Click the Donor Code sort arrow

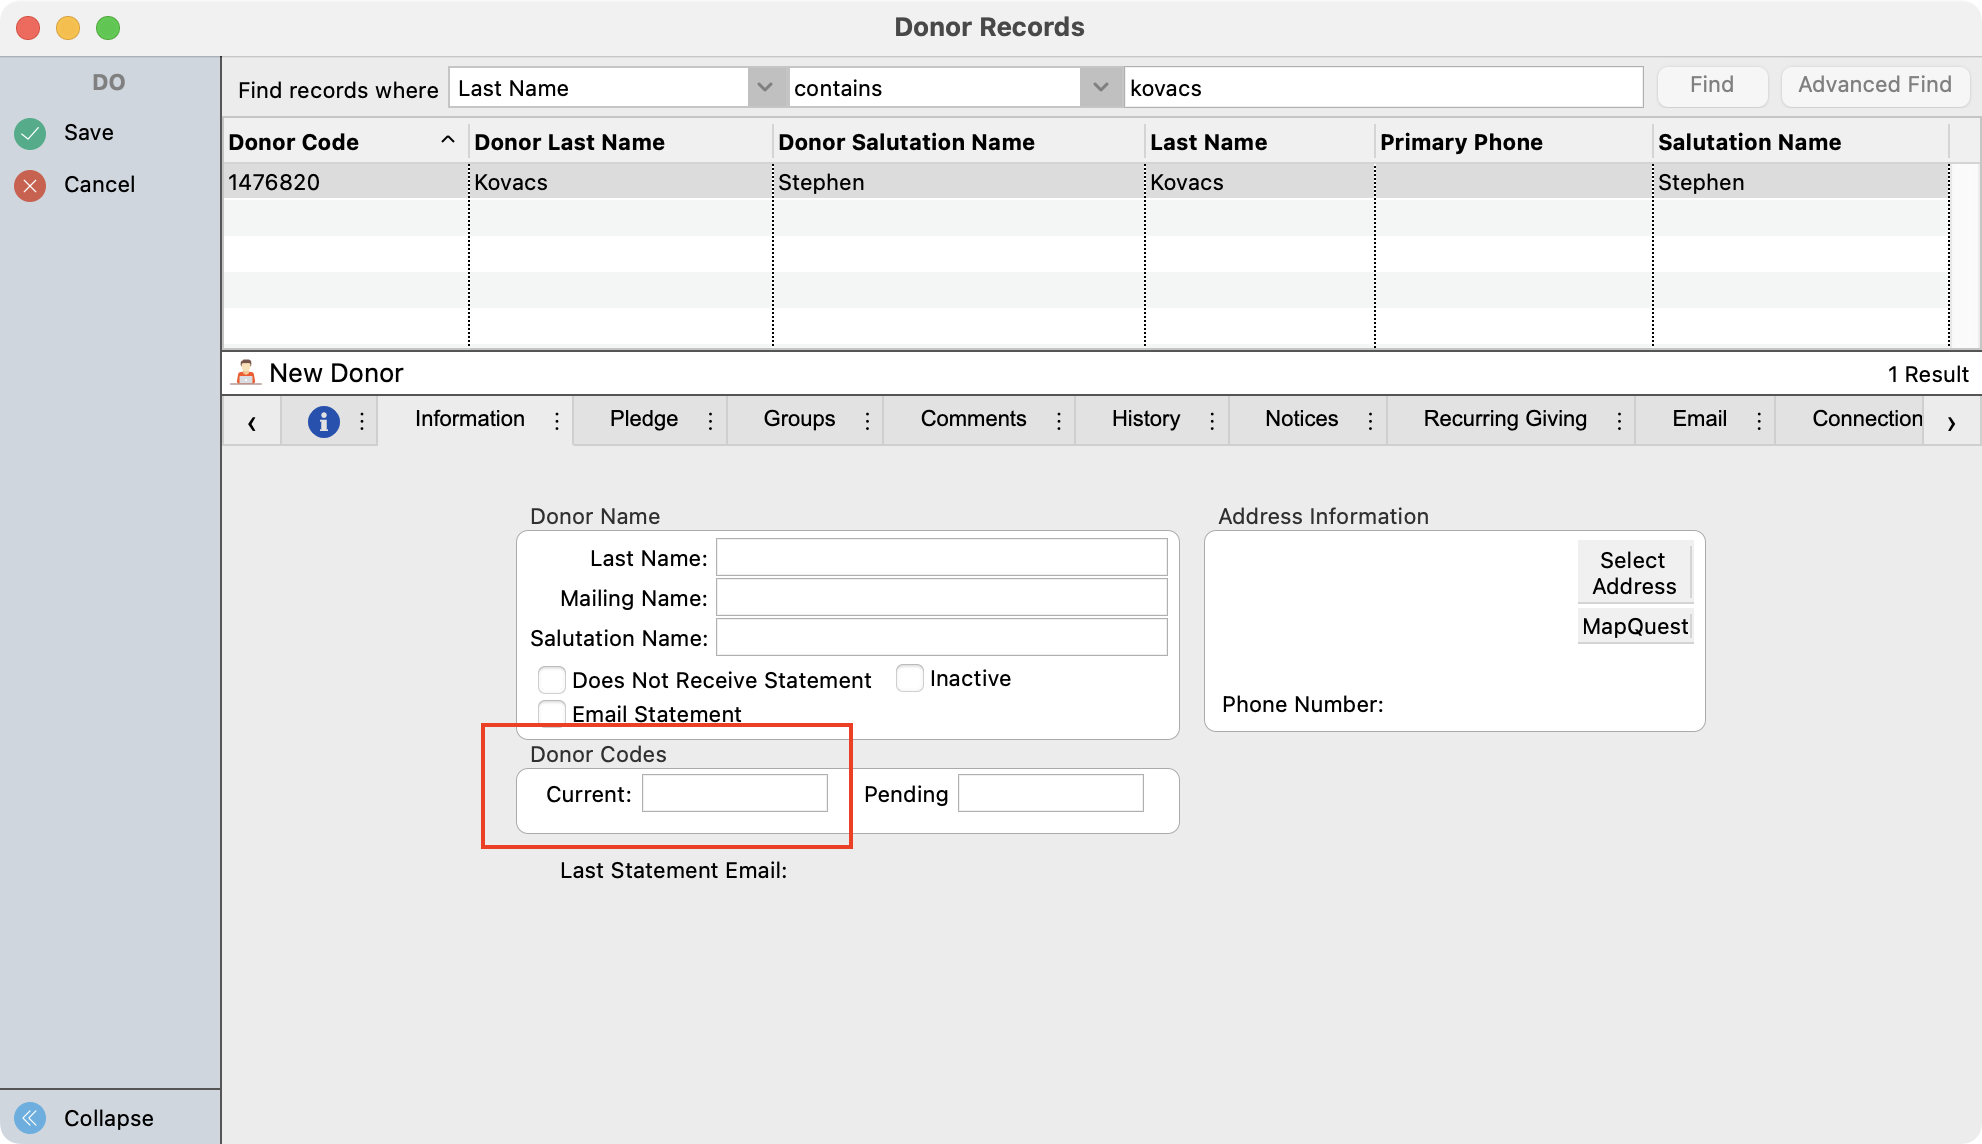point(448,141)
